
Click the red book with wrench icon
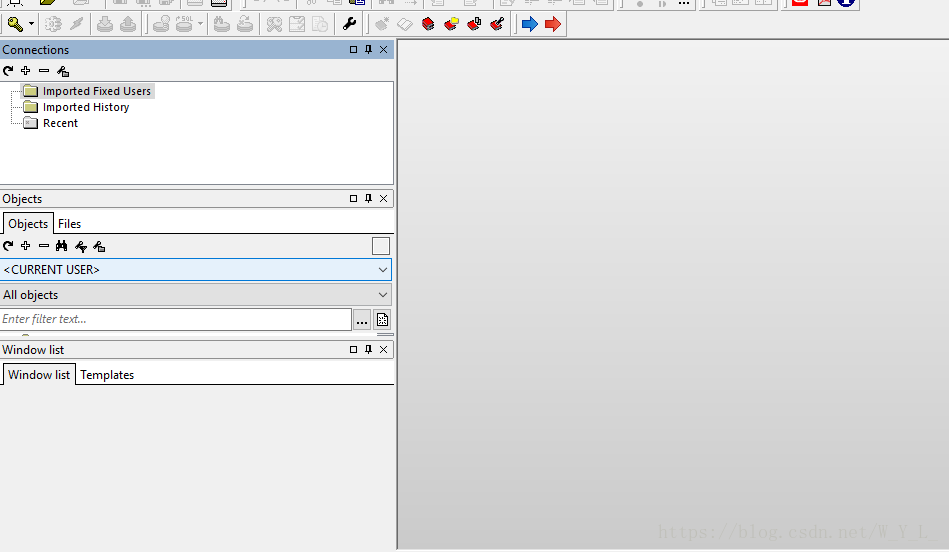[x=497, y=24]
